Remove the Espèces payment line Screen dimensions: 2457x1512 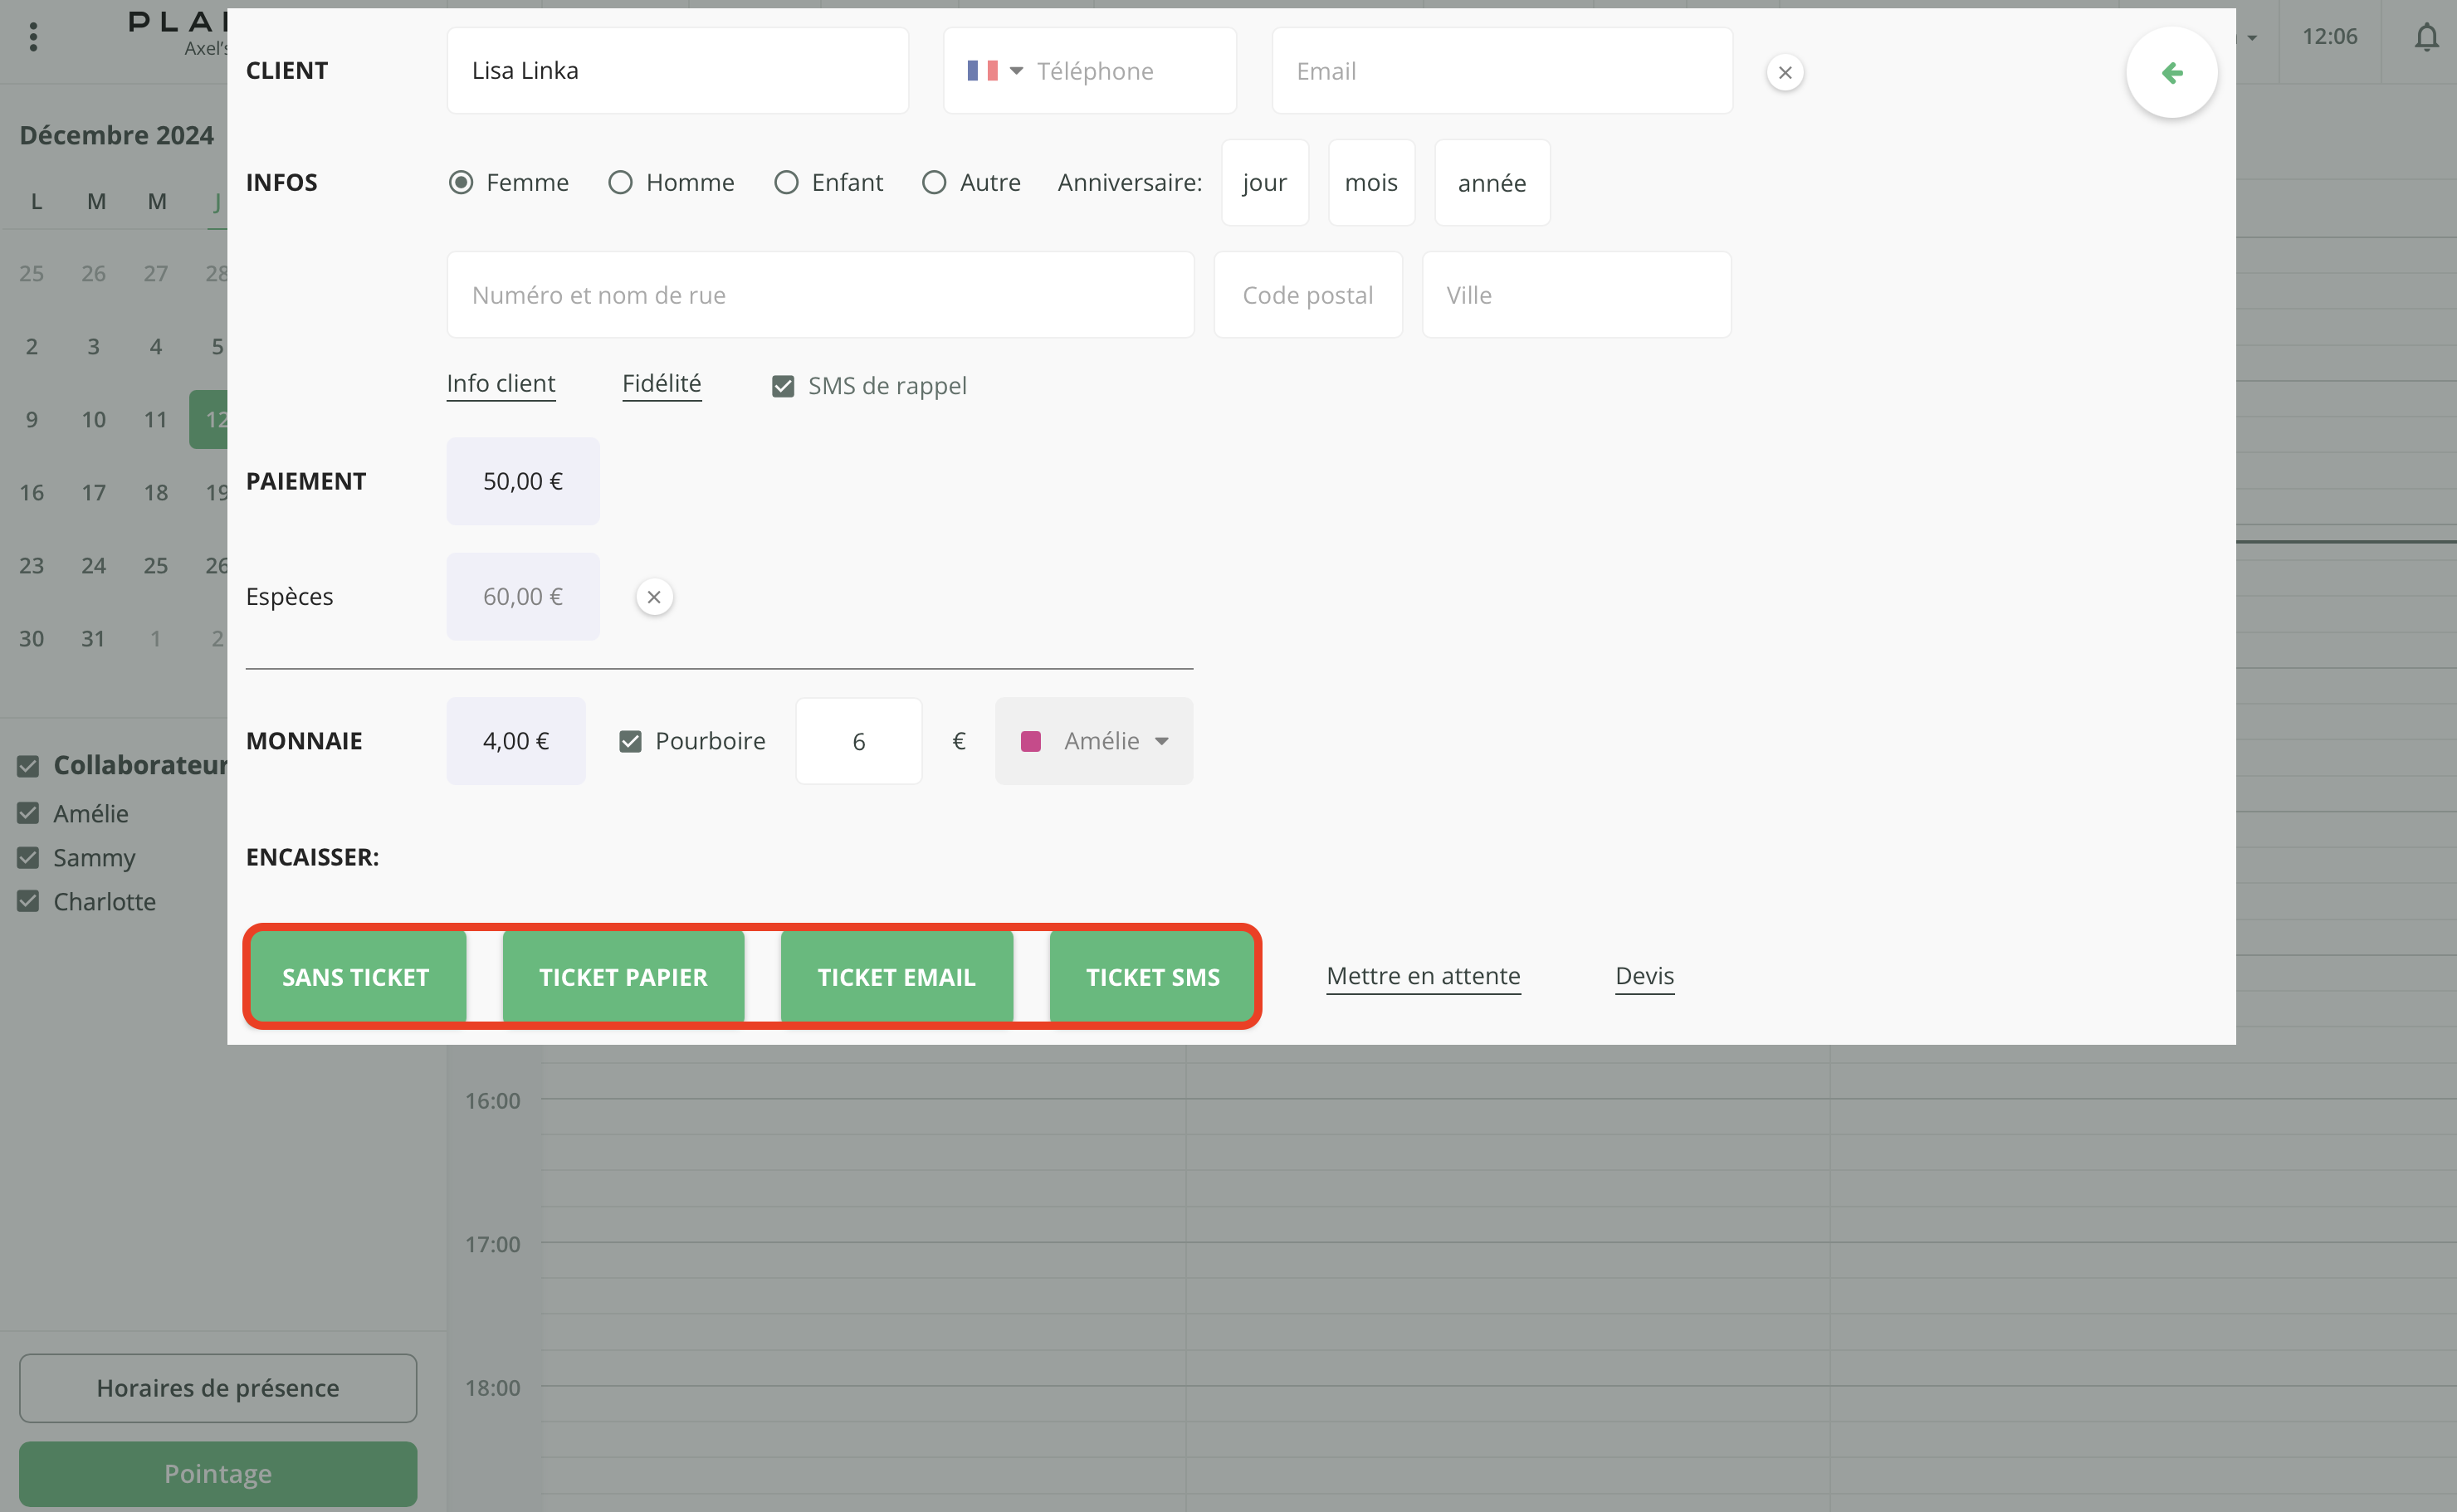pos(654,597)
